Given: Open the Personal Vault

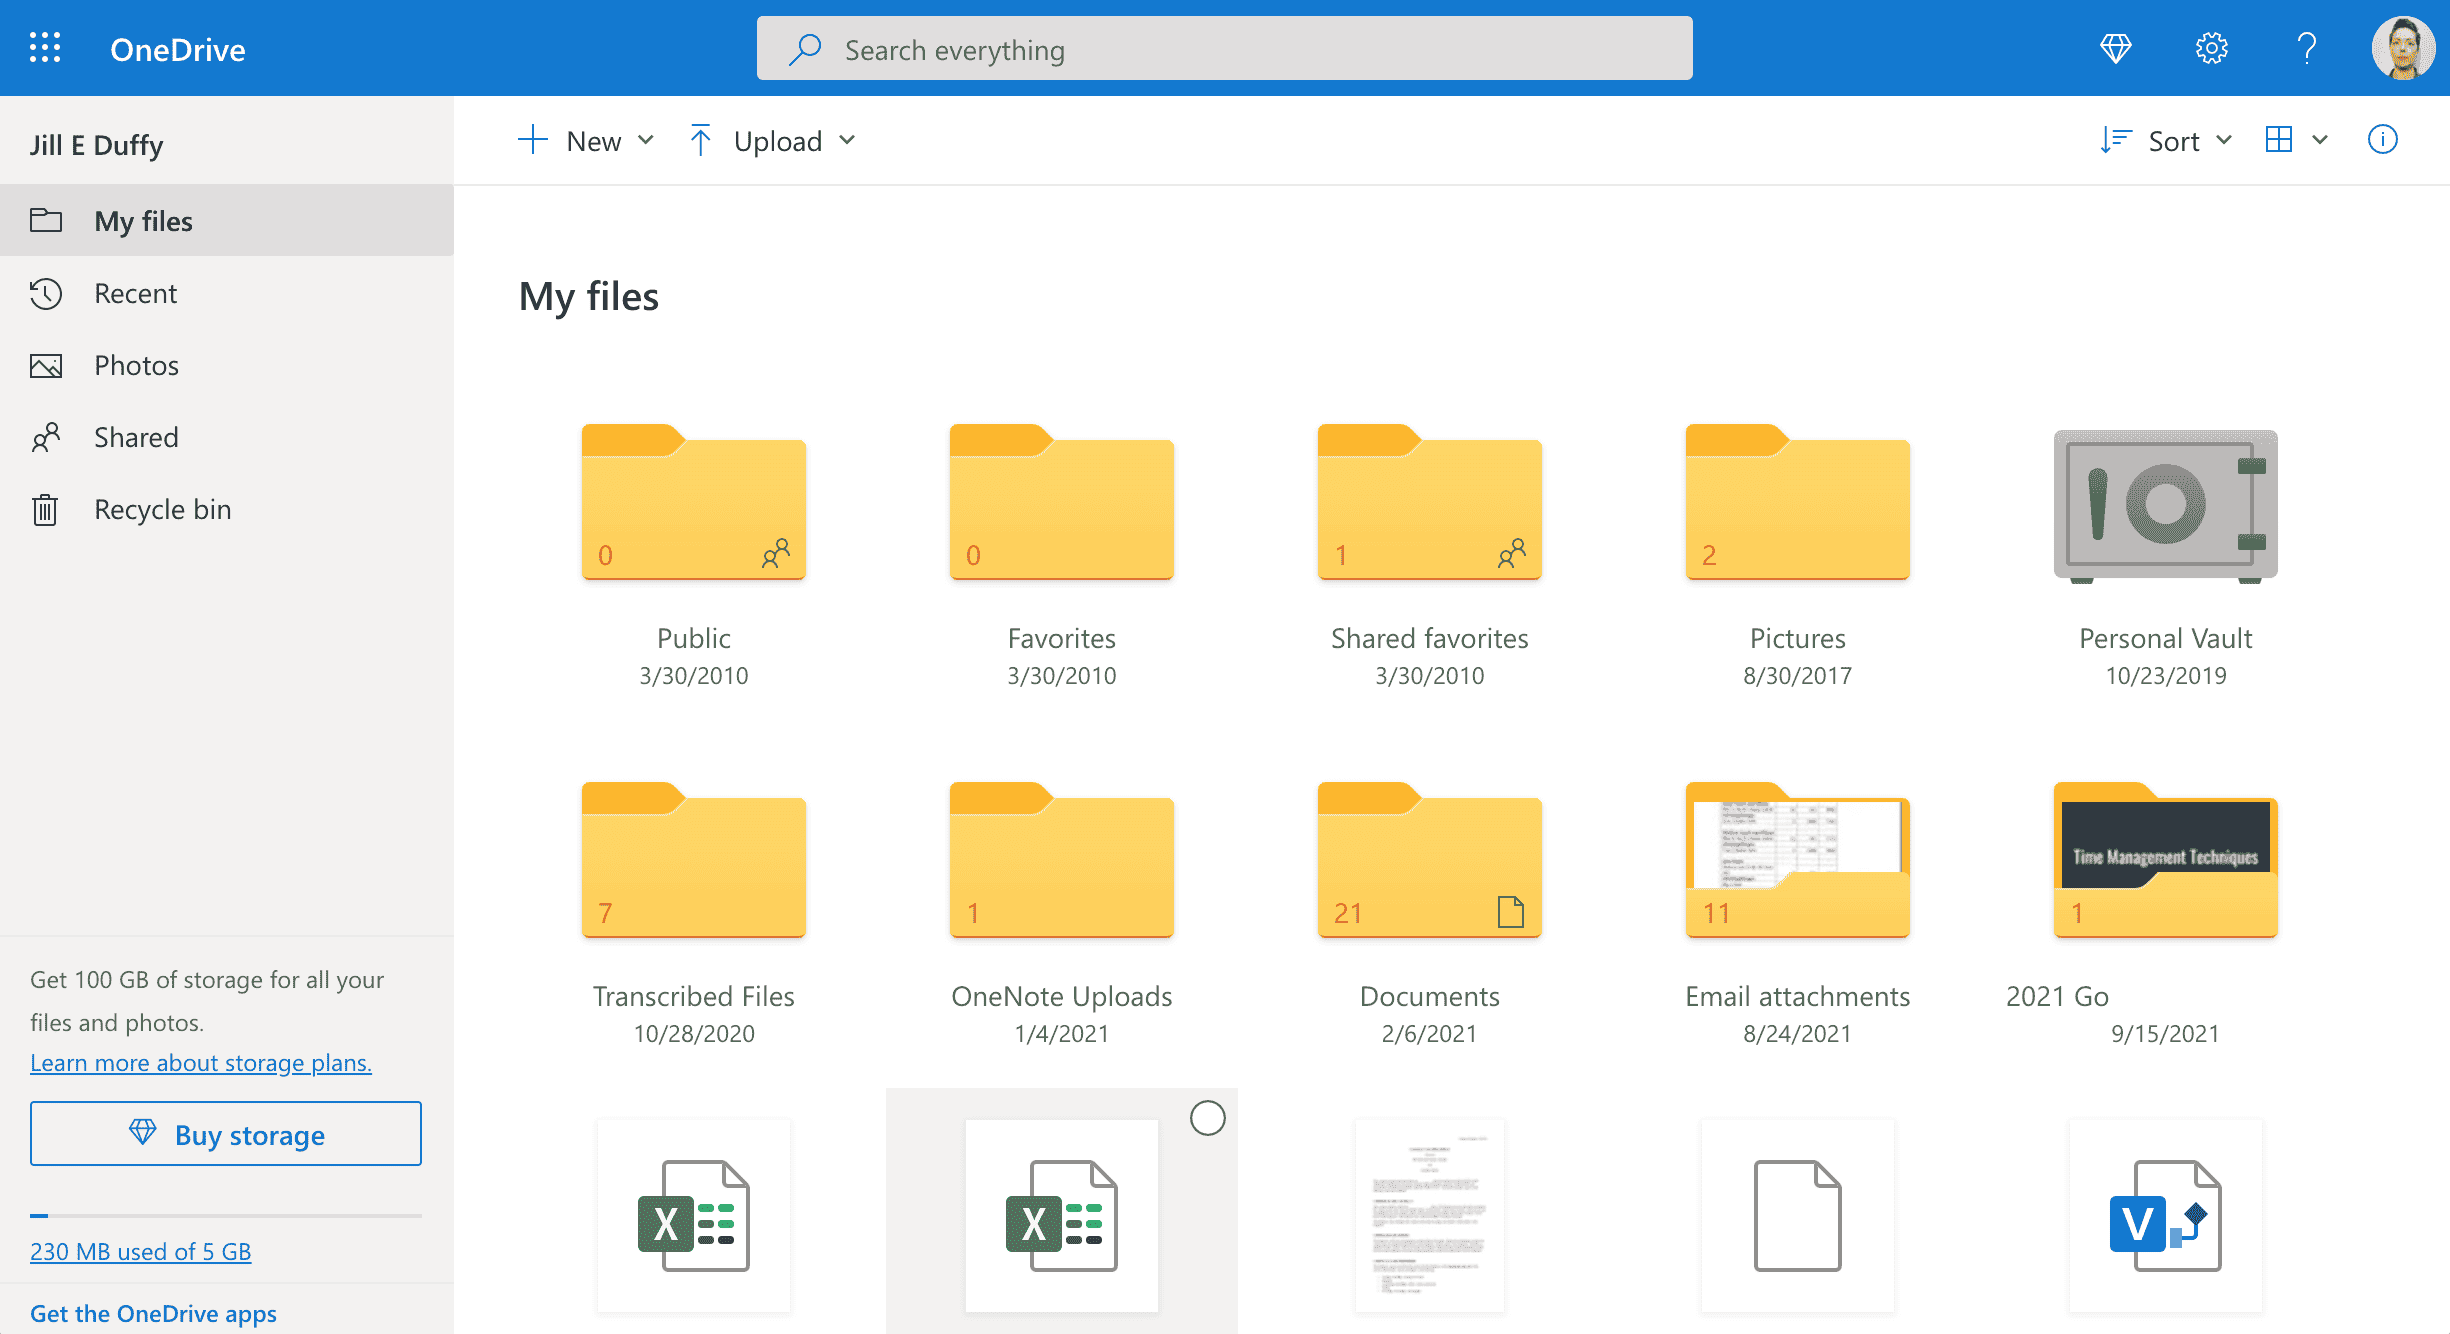Looking at the screenshot, I should [x=2165, y=505].
